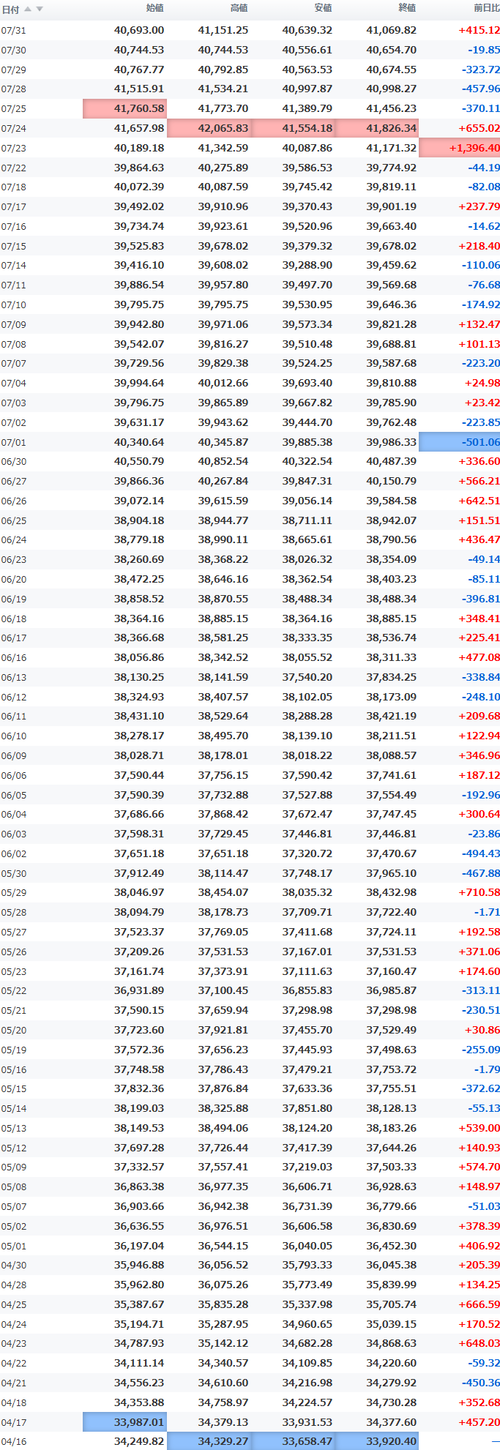Select the change value +24.98
Image resolution: width=500 pixels, height=1450 pixels.
pyautogui.click(x=480, y=382)
